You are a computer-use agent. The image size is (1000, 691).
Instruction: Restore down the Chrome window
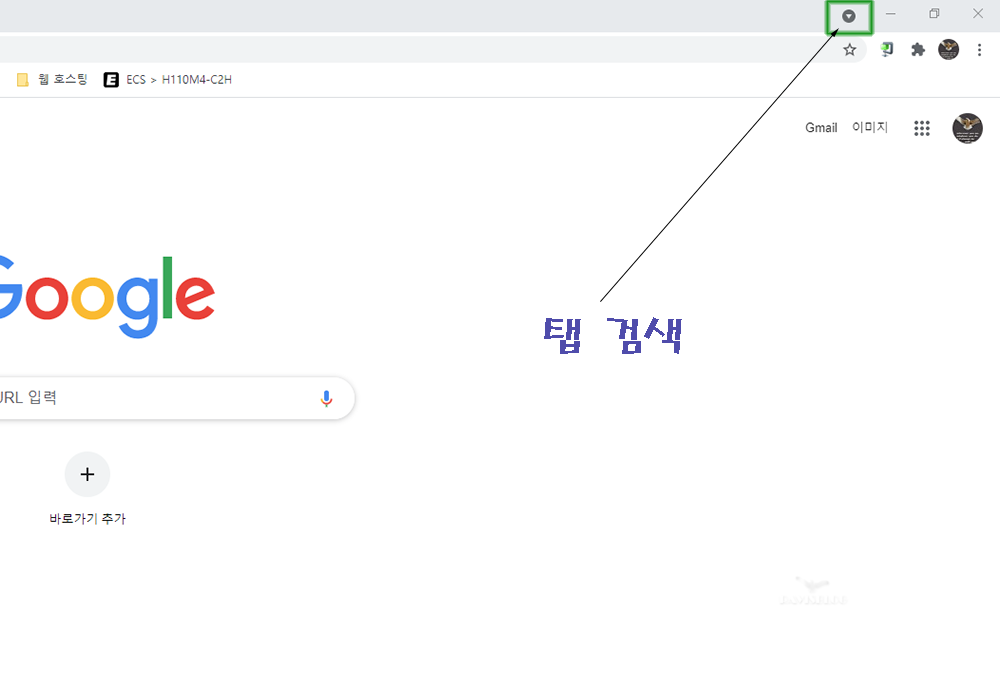click(934, 13)
